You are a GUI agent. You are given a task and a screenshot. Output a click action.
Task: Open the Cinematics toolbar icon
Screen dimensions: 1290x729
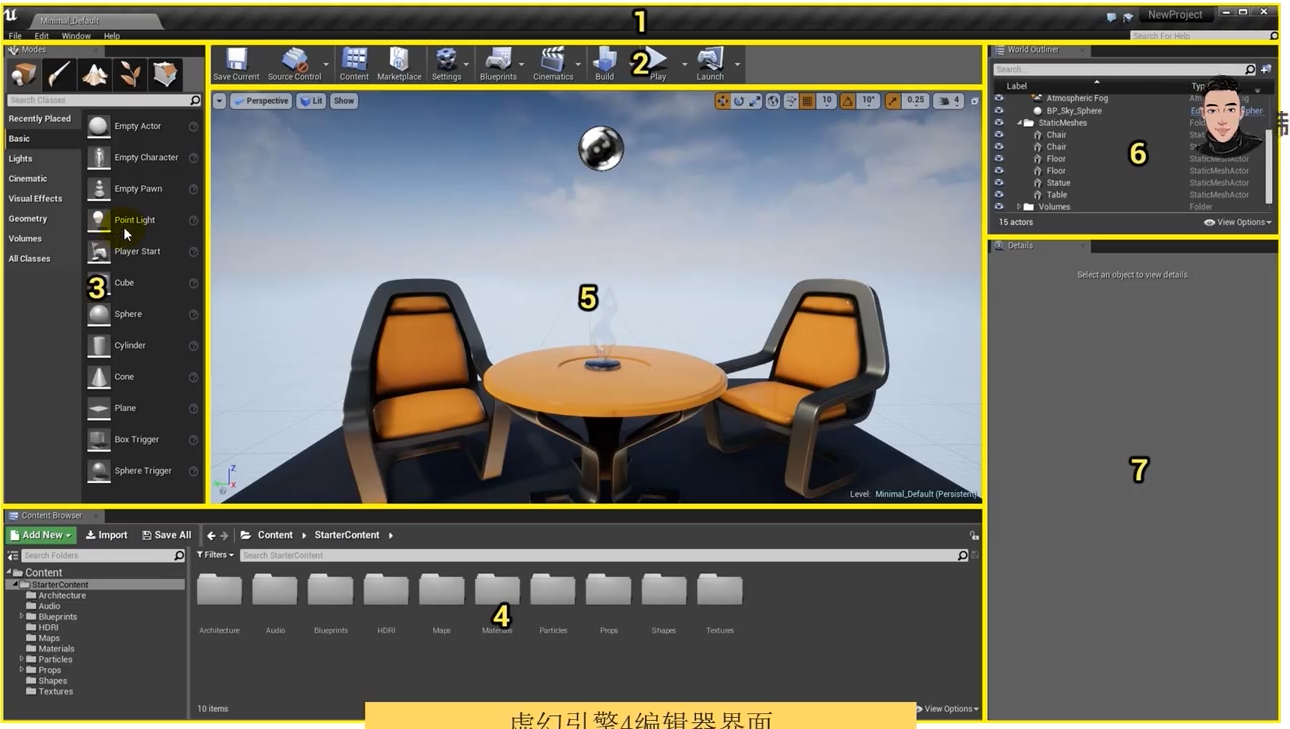tap(553, 59)
